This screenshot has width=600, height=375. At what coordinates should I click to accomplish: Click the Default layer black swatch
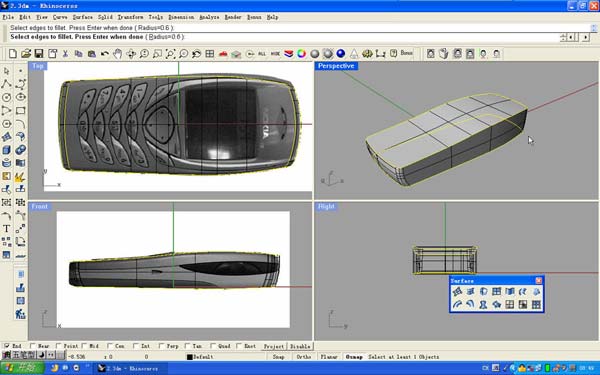(189, 357)
